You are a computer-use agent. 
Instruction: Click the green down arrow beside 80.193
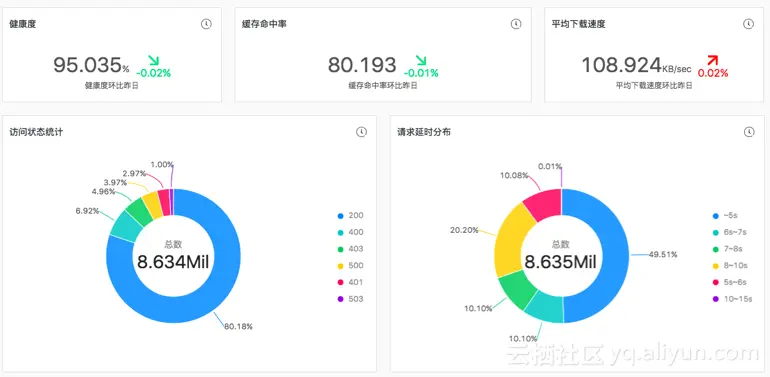(x=421, y=60)
